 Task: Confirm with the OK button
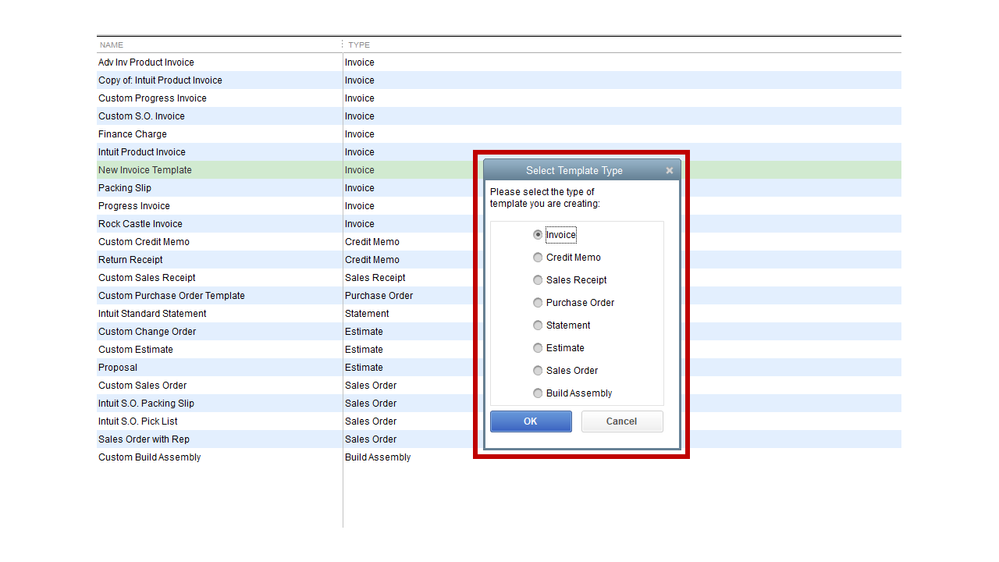pos(531,421)
